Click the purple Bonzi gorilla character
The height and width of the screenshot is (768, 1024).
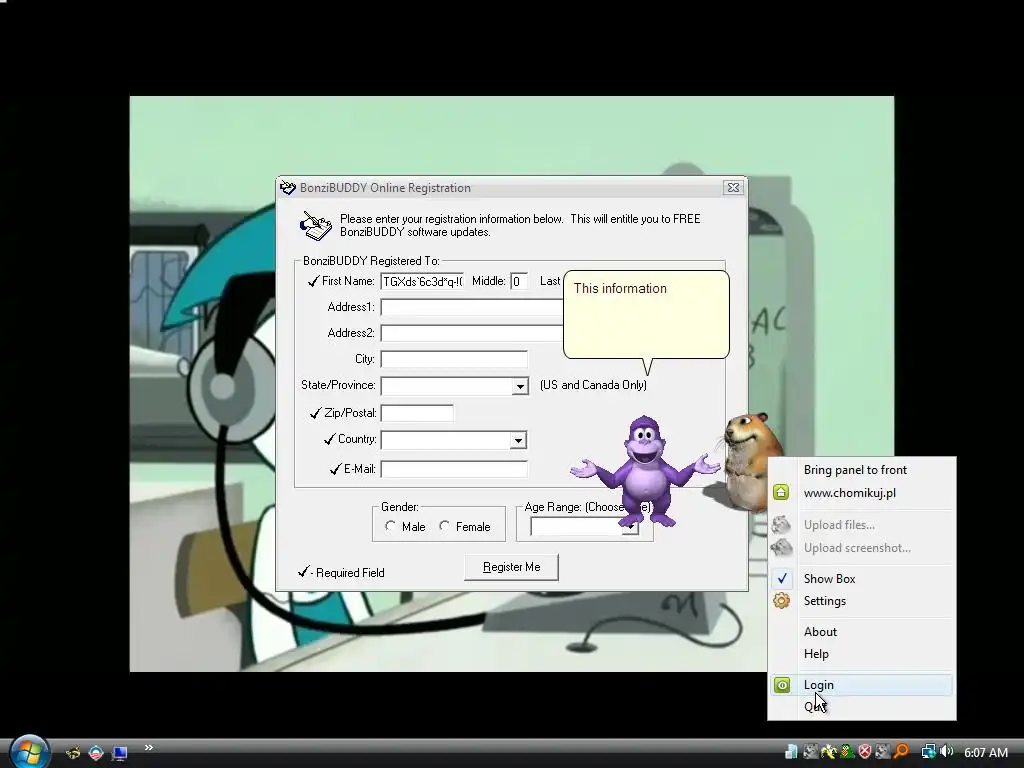pos(645,472)
